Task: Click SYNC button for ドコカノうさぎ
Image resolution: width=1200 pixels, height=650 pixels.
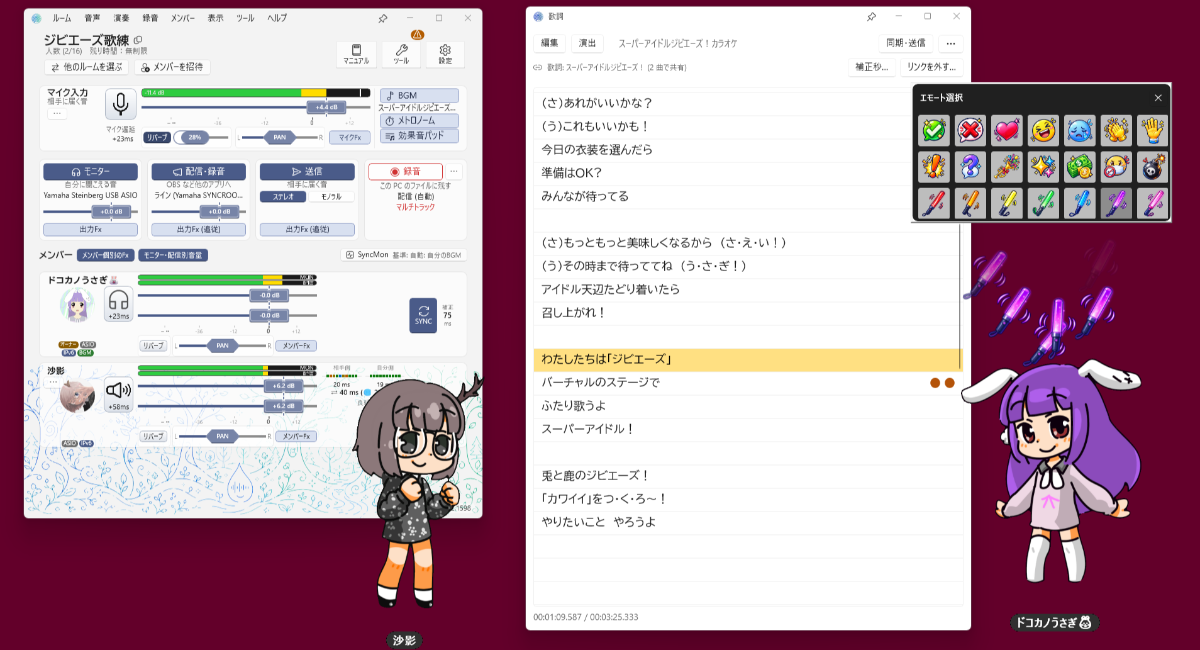Action: (x=423, y=315)
